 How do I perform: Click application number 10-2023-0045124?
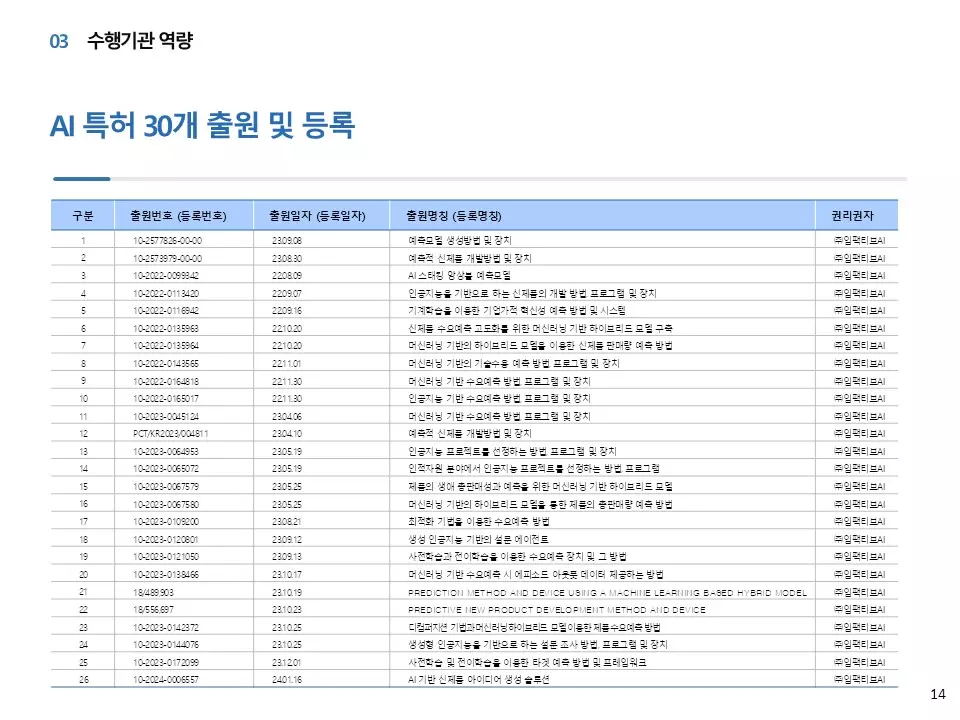pos(166,416)
